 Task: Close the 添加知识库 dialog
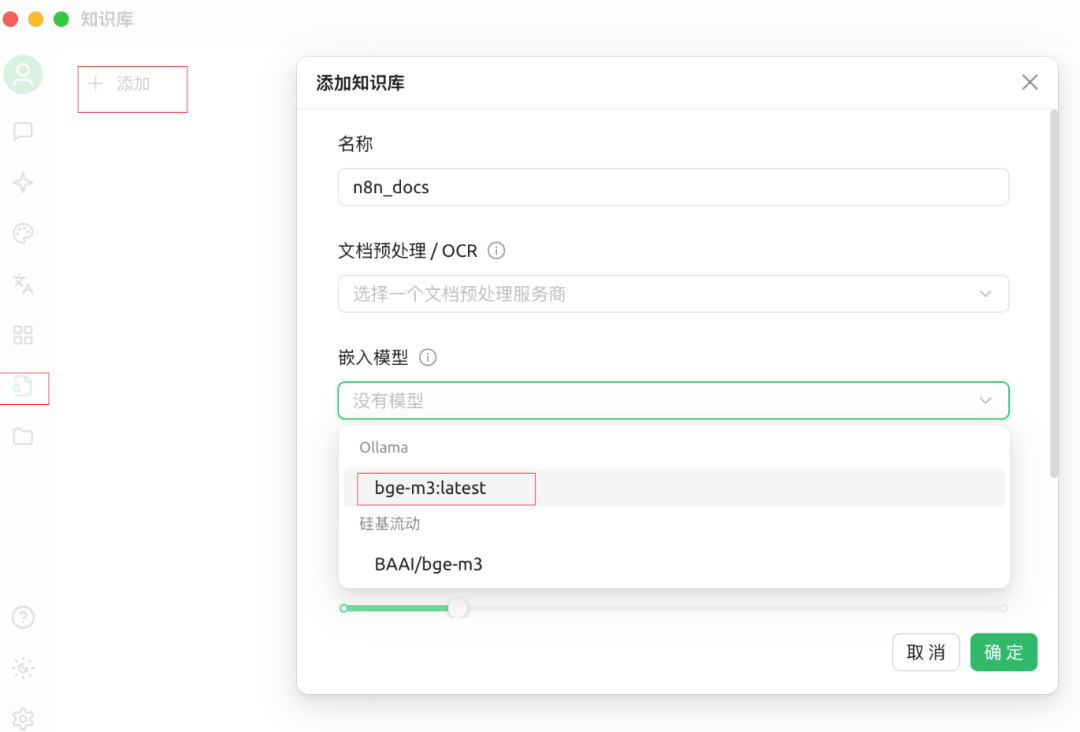point(1030,83)
